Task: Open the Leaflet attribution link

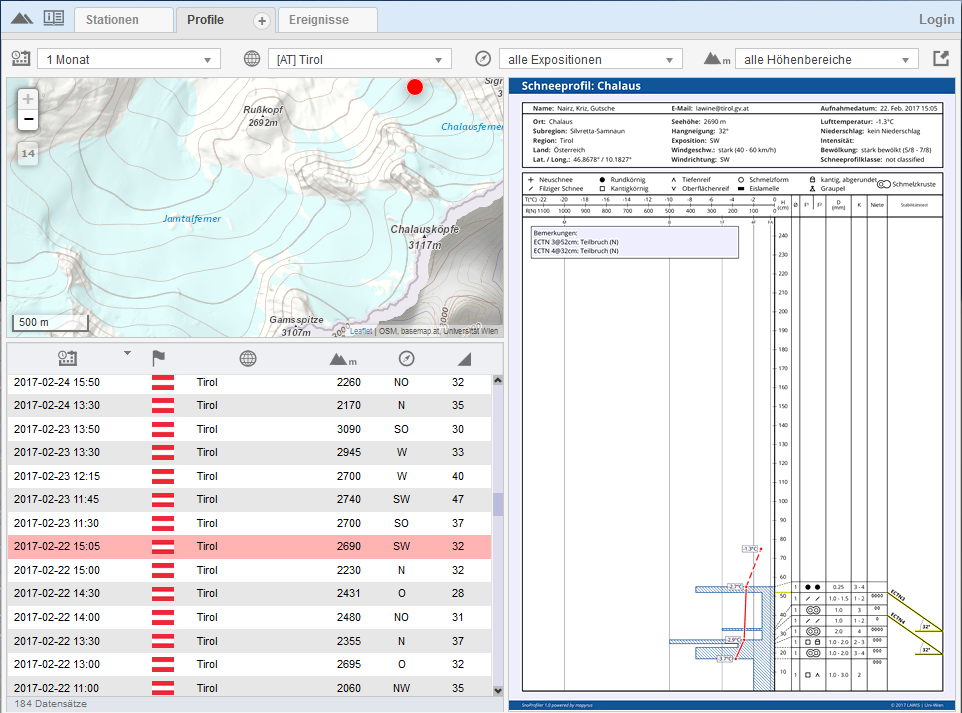Action: tap(361, 331)
